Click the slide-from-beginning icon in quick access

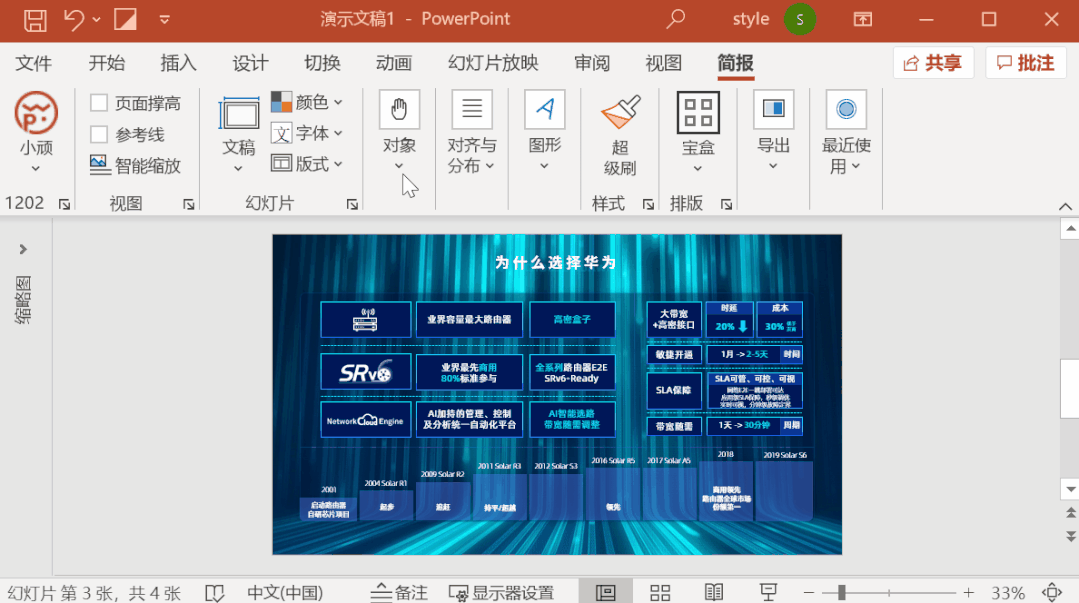[x=125, y=19]
